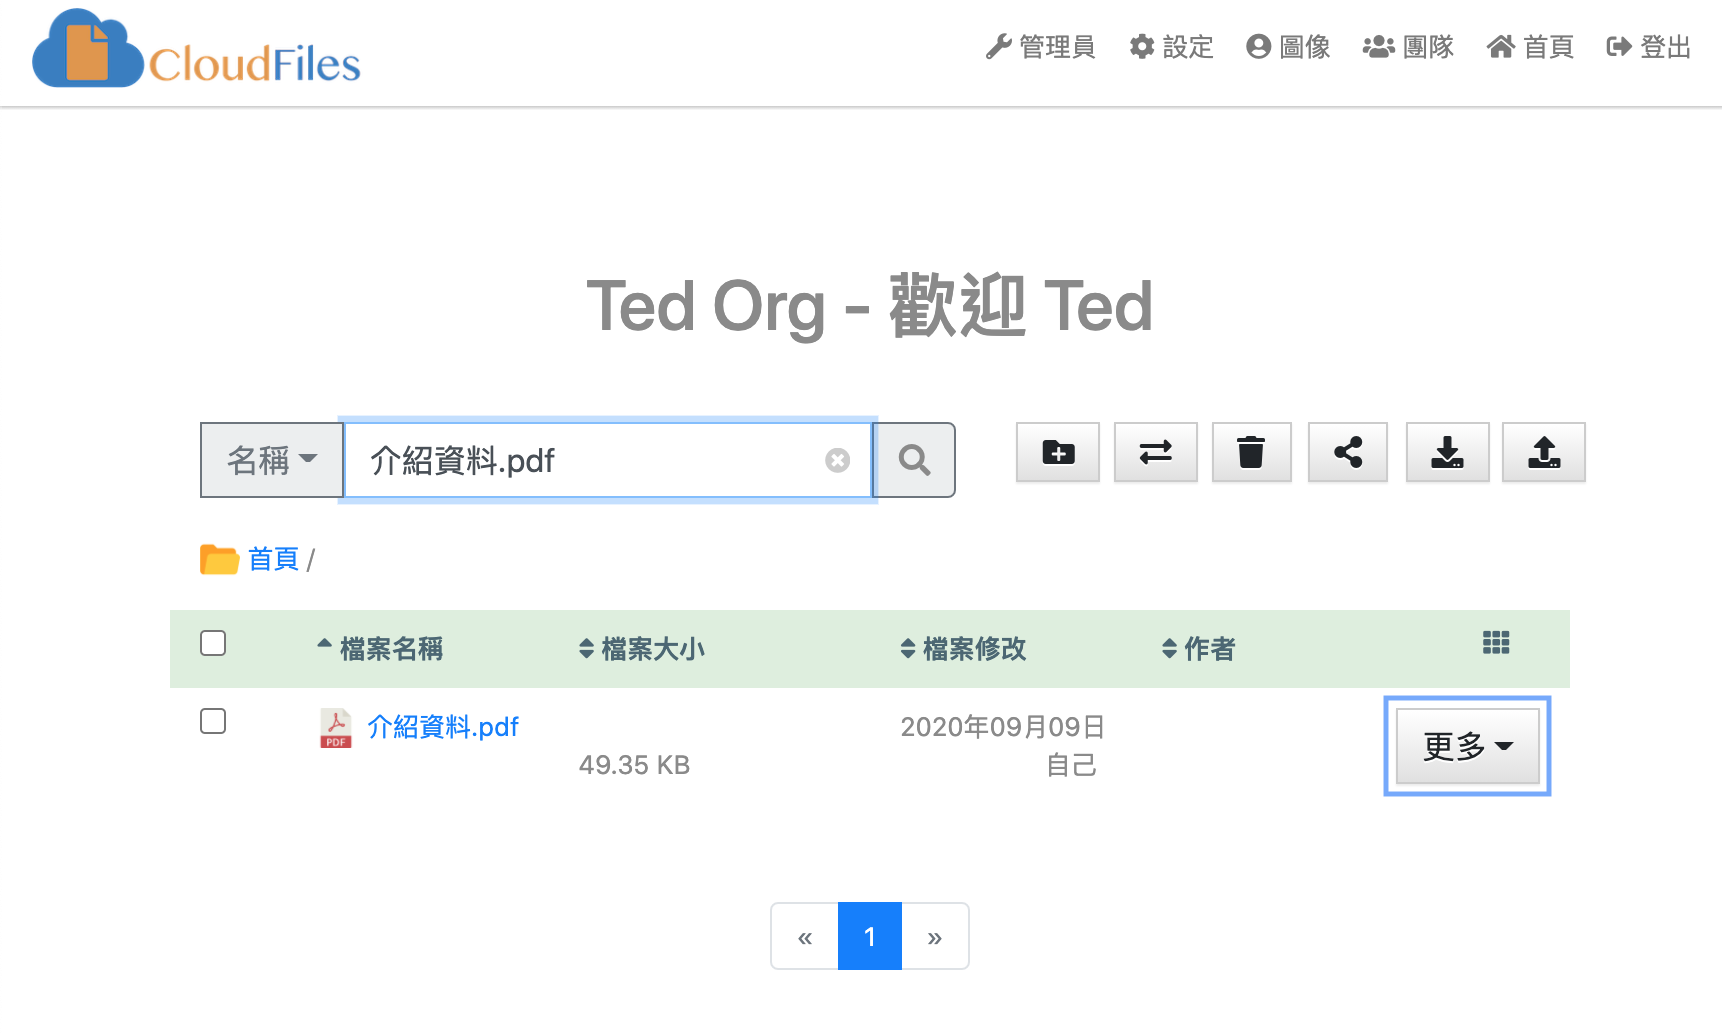Click the magnifier search button

tap(914, 460)
